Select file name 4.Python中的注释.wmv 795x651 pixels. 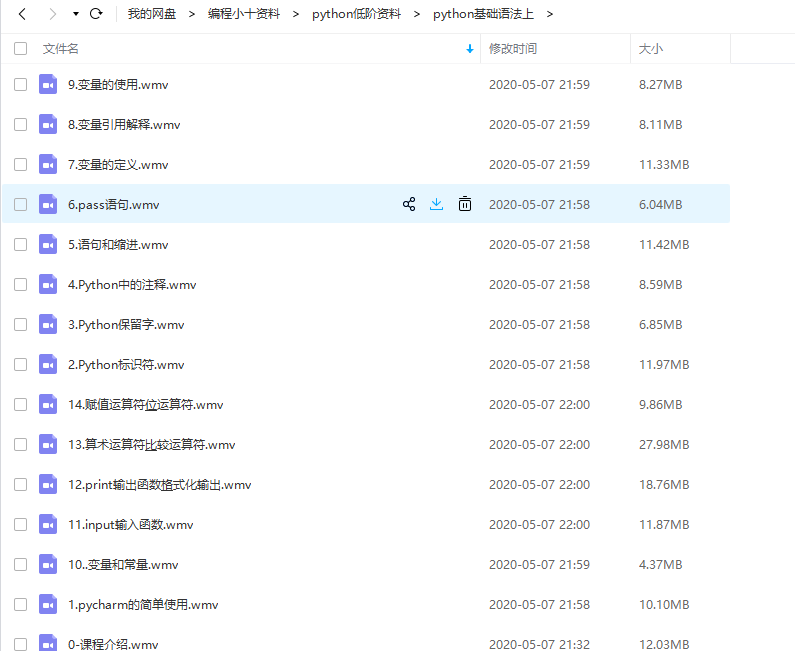point(132,285)
